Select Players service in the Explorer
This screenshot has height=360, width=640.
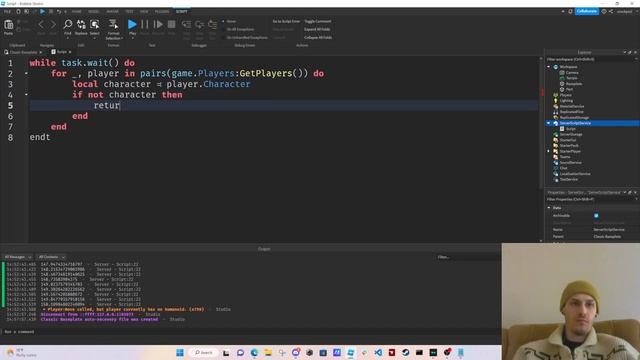tap(565, 95)
